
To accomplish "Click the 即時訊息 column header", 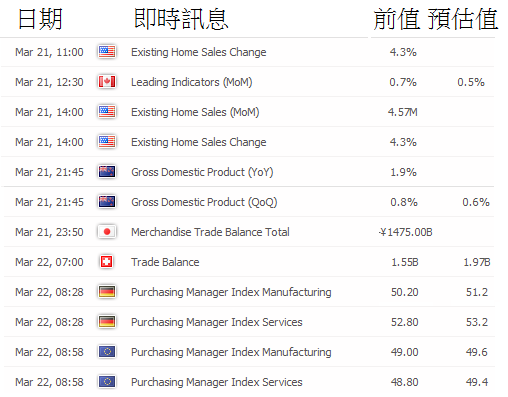I will click(x=181, y=19).
